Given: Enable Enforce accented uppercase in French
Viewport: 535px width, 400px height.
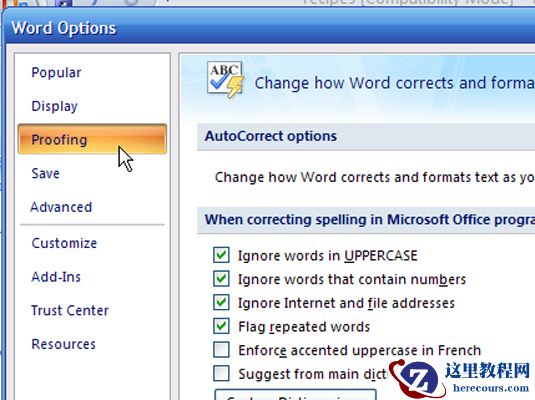Looking at the screenshot, I should [x=221, y=350].
